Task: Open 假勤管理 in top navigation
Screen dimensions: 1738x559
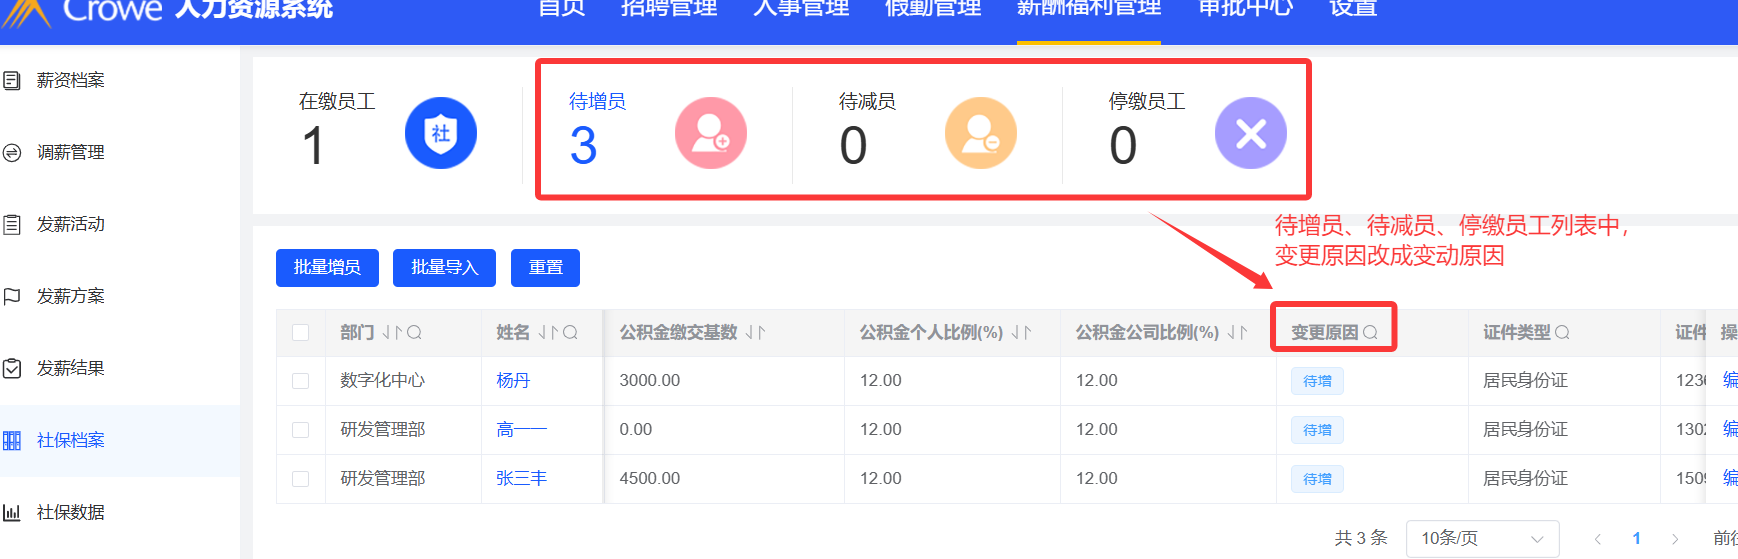Action: pyautogui.click(x=933, y=8)
